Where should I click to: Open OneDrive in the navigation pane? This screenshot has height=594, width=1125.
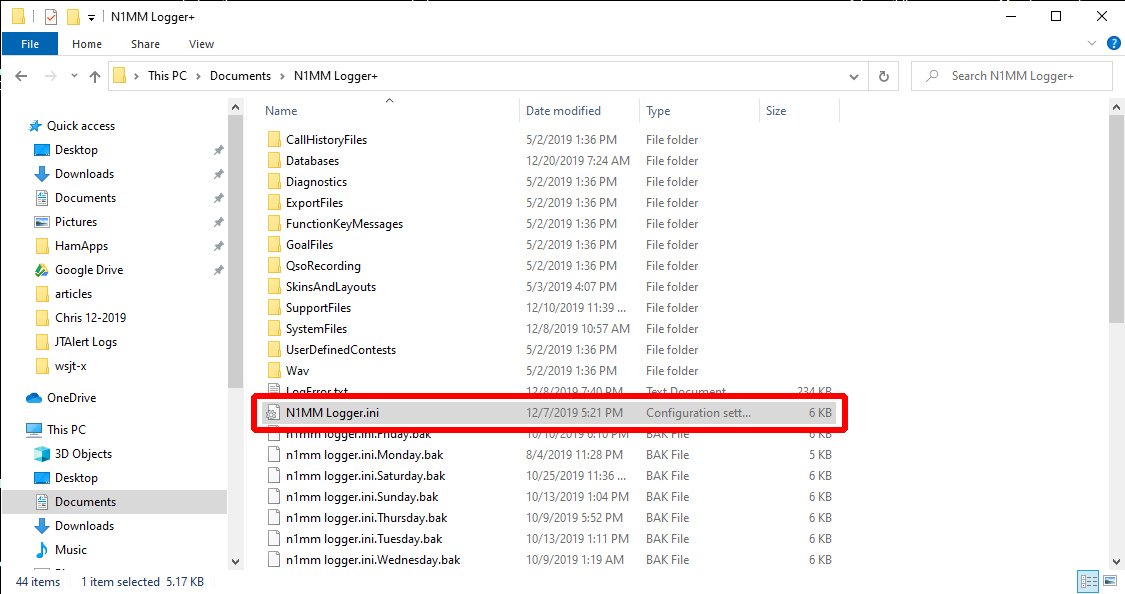click(71, 398)
